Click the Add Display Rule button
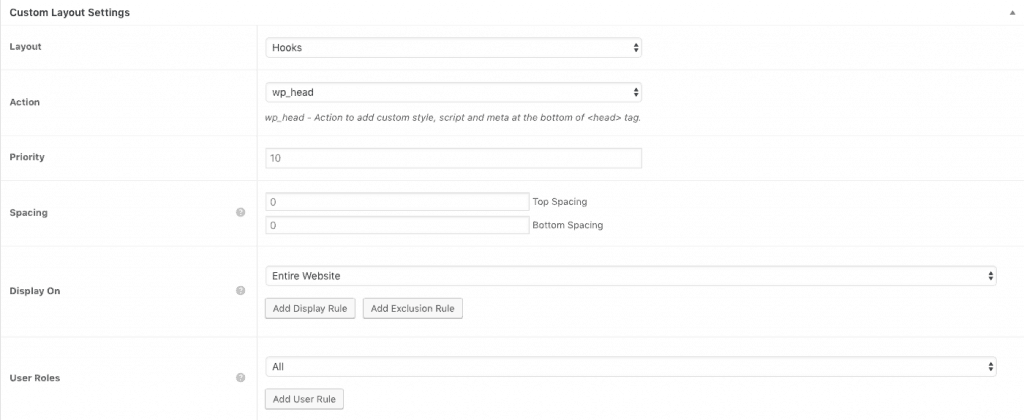The width and height of the screenshot is (1024, 420). 310,308
